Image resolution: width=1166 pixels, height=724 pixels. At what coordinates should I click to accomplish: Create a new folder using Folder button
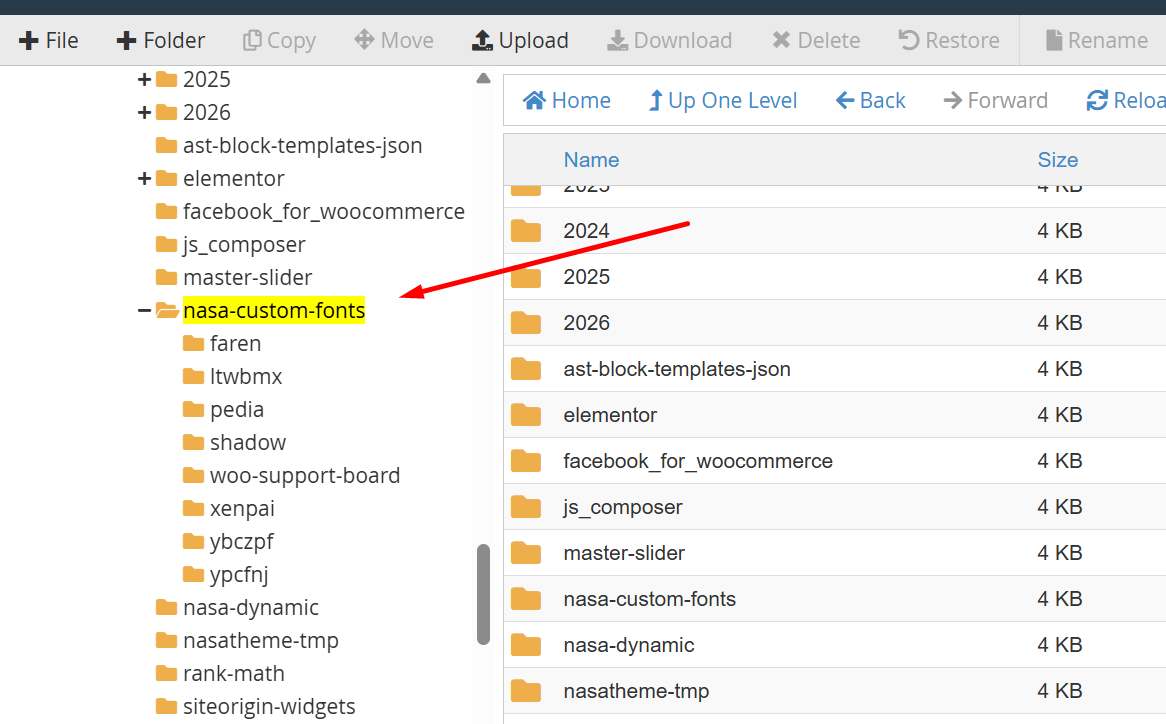coord(160,41)
